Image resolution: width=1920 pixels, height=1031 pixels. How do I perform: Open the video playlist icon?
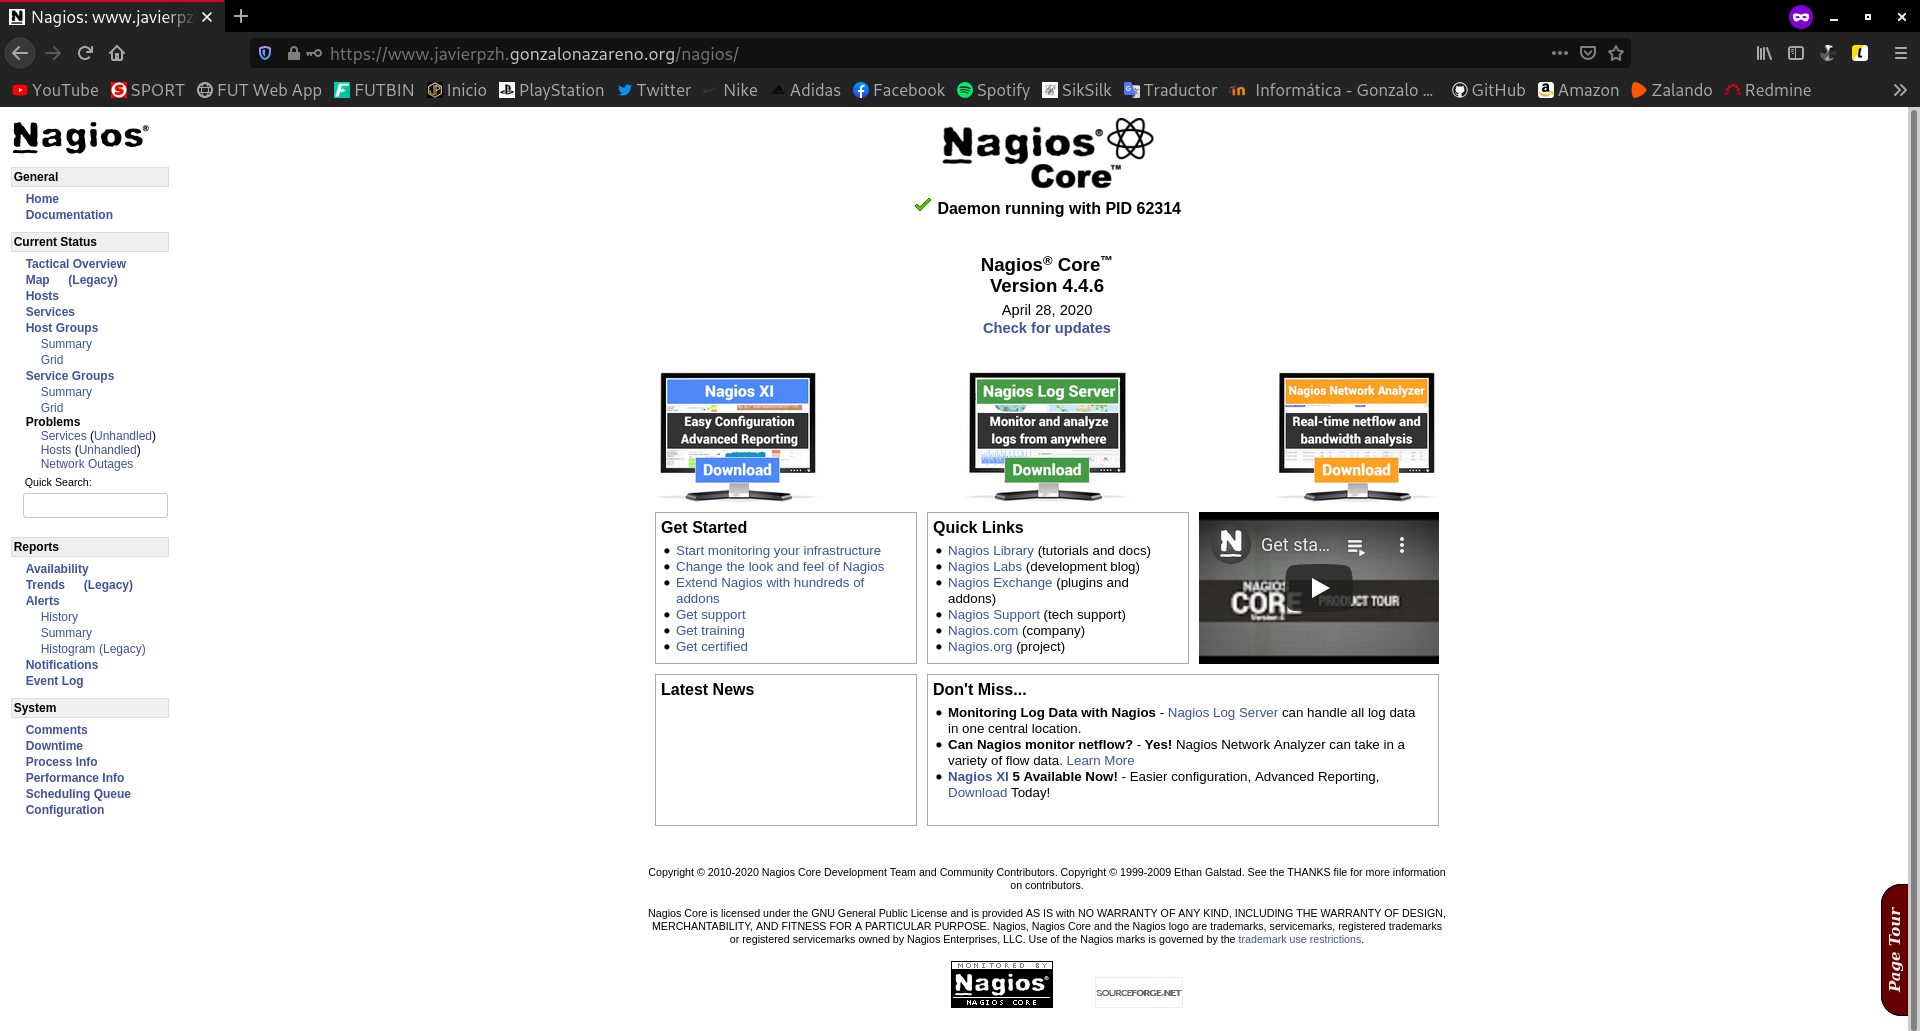pos(1356,546)
